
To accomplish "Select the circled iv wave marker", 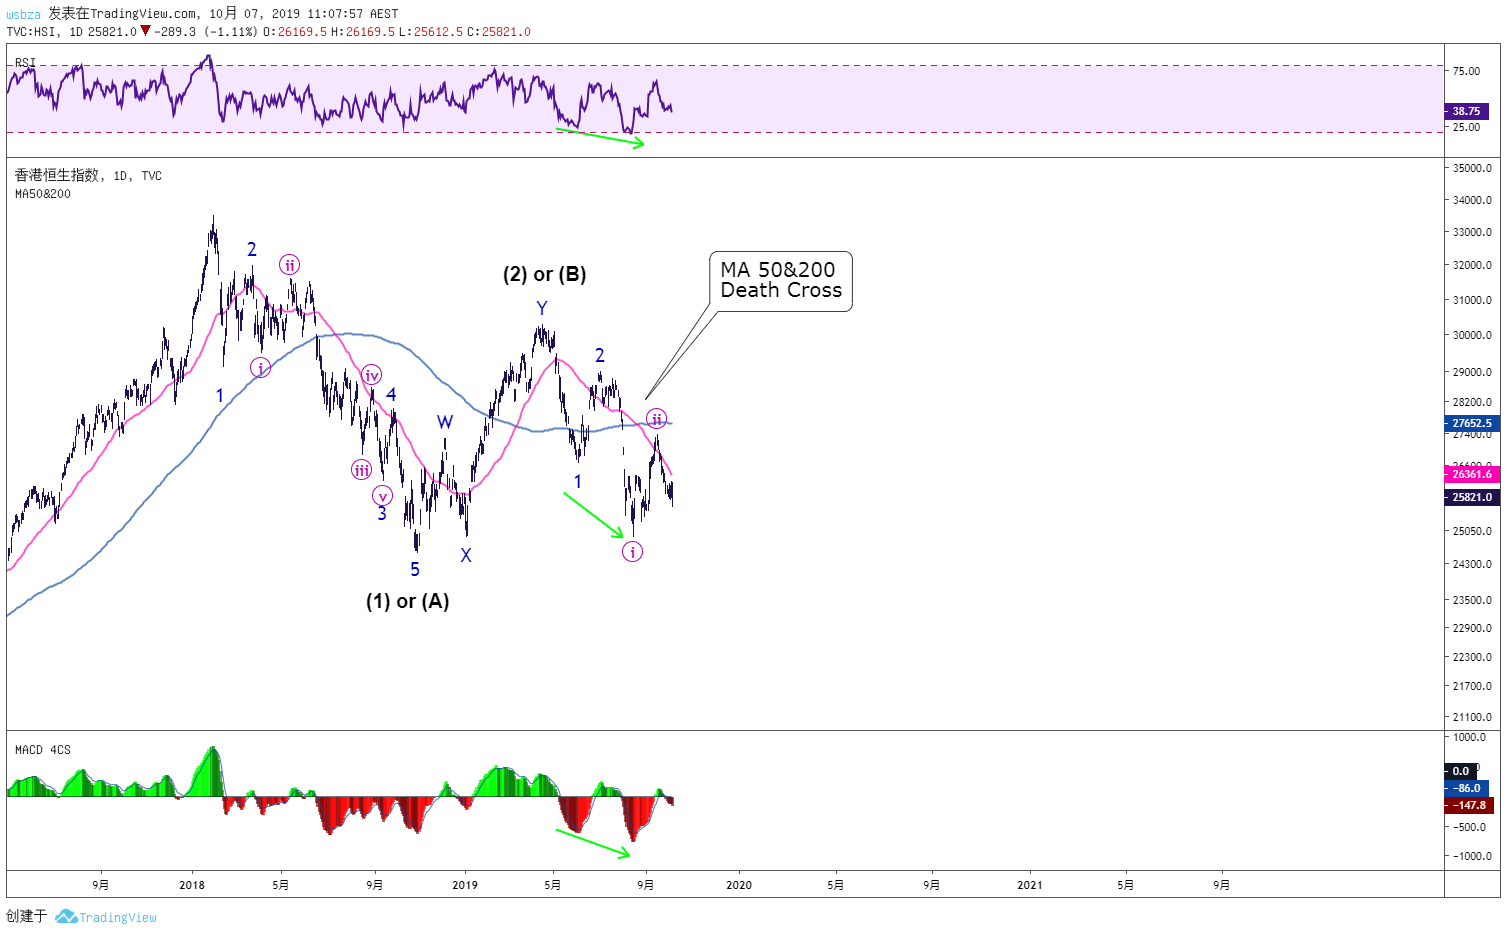I will tap(371, 375).
